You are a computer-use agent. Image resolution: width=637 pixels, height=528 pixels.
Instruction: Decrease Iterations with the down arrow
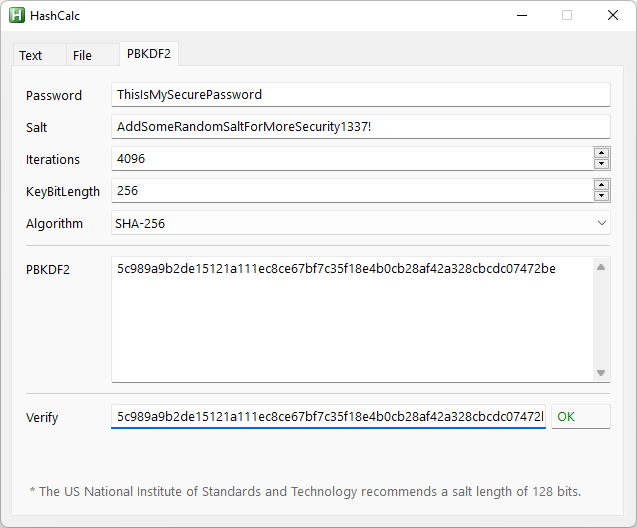coord(601,164)
